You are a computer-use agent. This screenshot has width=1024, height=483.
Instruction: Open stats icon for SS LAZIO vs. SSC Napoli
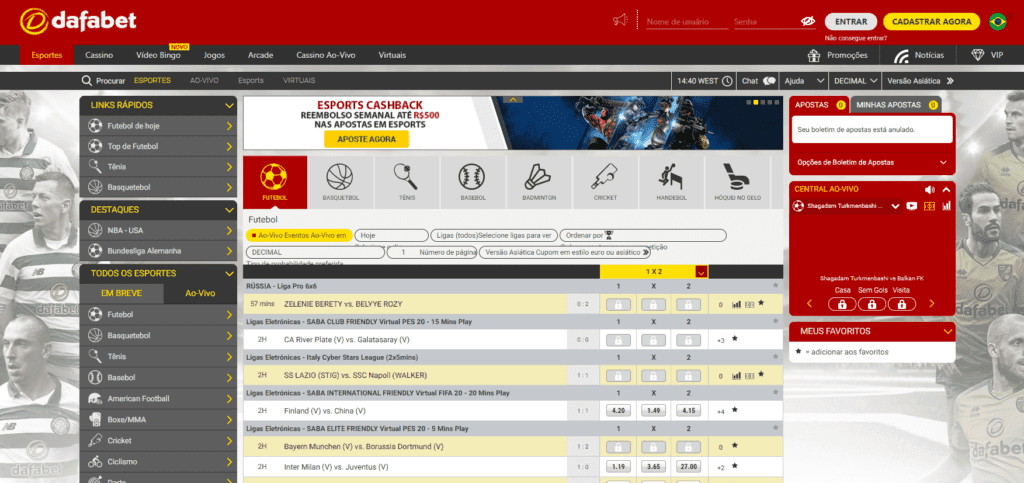pos(737,375)
